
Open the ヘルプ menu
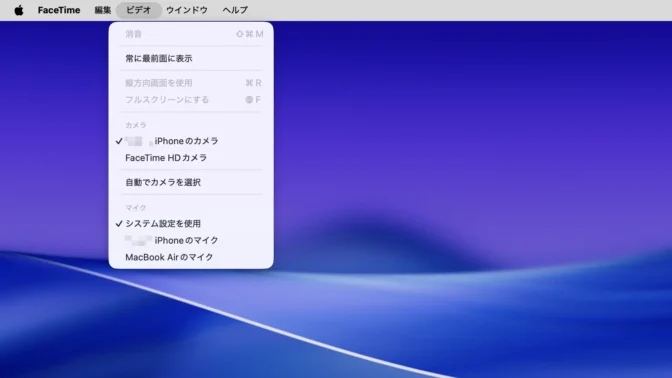click(235, 10)
